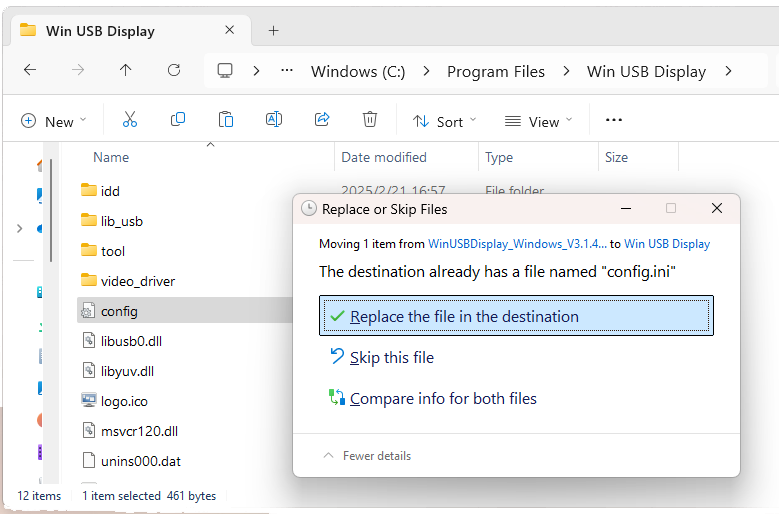
Task: Open the See more ellipsis menu
Action: pos(614,120)
